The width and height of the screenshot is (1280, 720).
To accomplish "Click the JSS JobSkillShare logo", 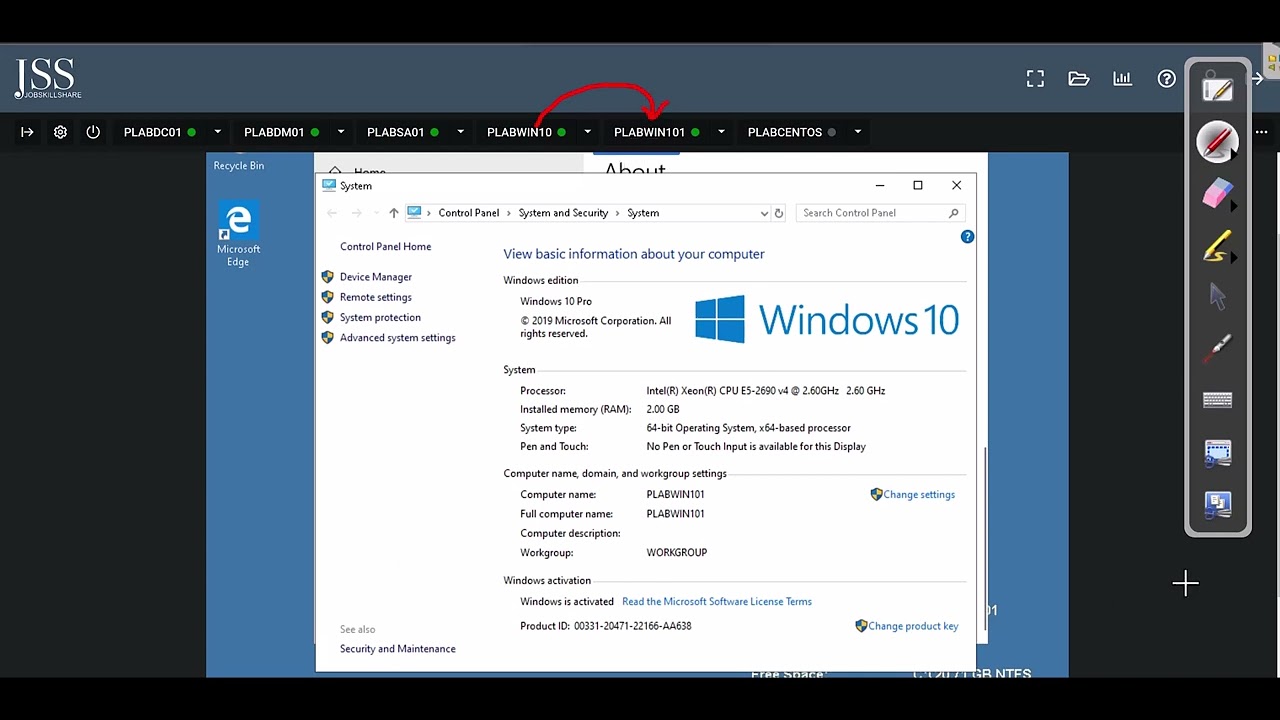I will click(x=47, y=79).
